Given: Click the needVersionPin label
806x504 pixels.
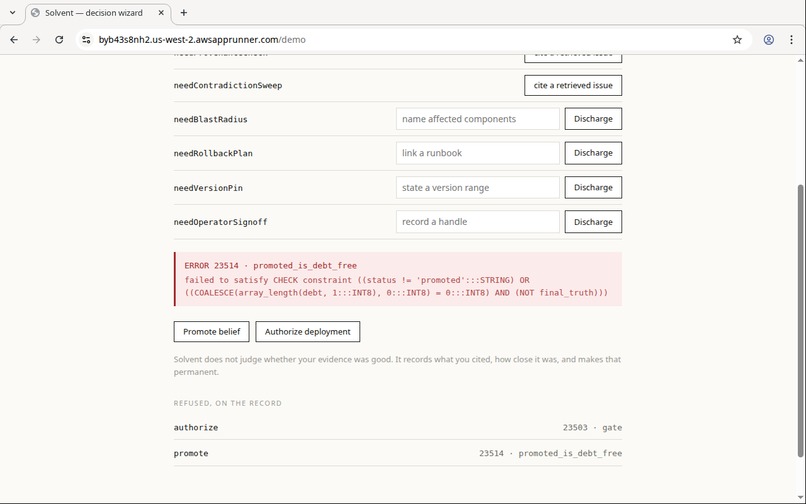Looking at the screenshot, I should pos(208,188).
